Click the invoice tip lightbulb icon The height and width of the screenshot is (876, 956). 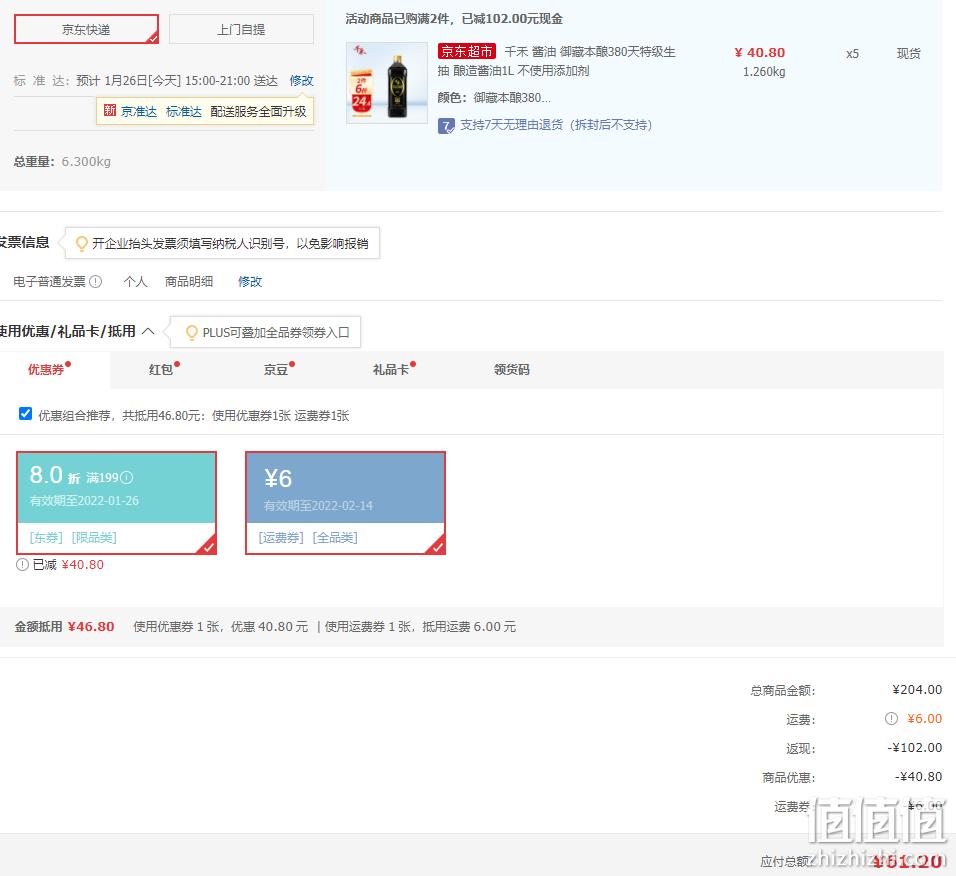point(81,244)
